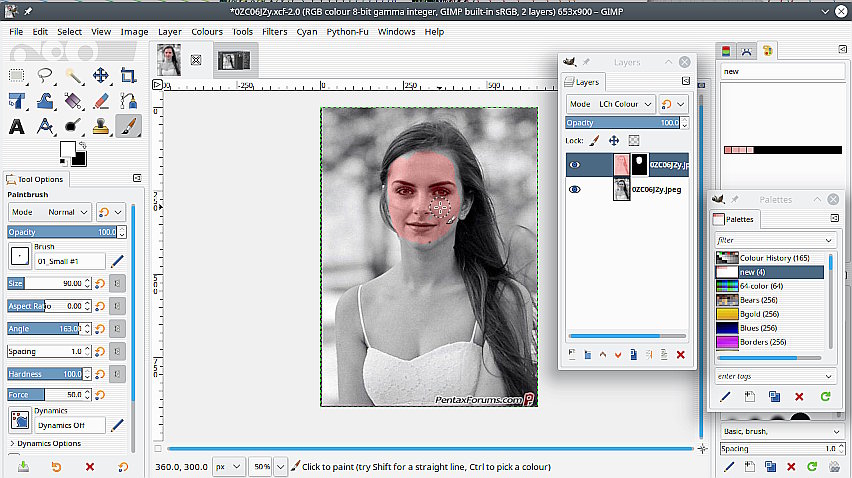The width and height of the screenshot is (852, 478).
Task: Activate the Text tool
Action: 17,126
